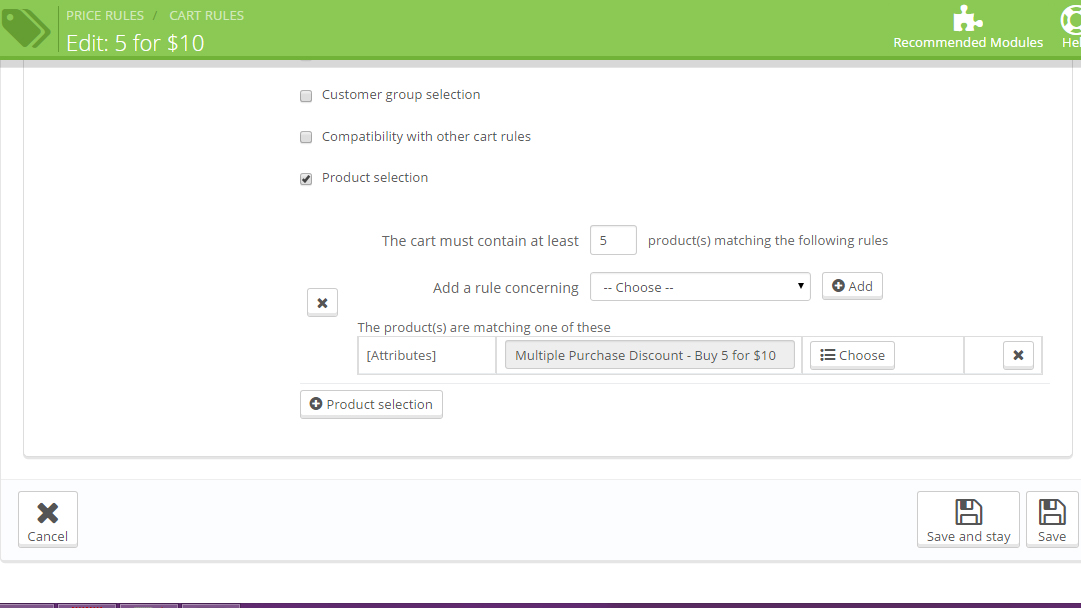Image resolution: width=1081 pixels, height=608 pixels.
Task: Enable Compatibility with other cart rules
Action: [306, 137]
